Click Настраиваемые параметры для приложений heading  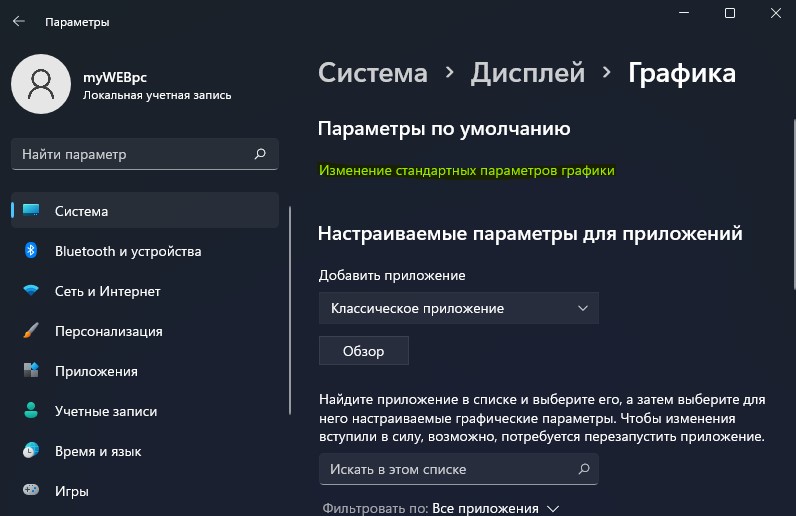point(530,234)
